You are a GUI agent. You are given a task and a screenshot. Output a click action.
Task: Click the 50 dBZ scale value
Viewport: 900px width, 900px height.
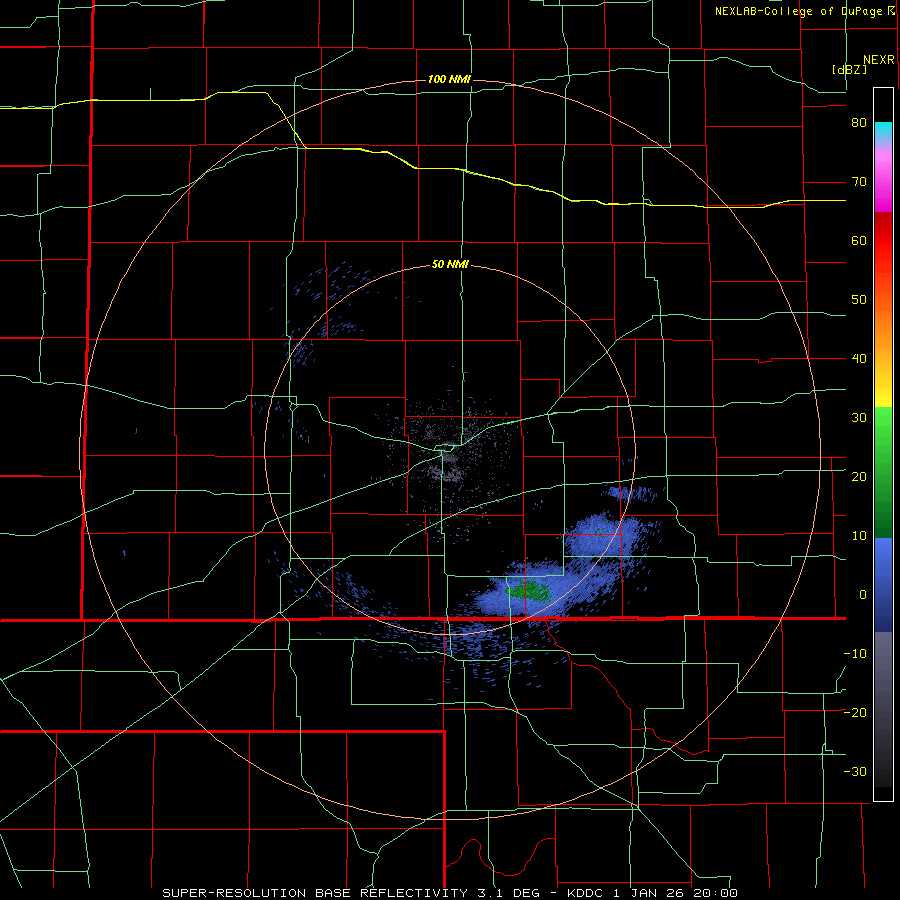pos(859,300)
